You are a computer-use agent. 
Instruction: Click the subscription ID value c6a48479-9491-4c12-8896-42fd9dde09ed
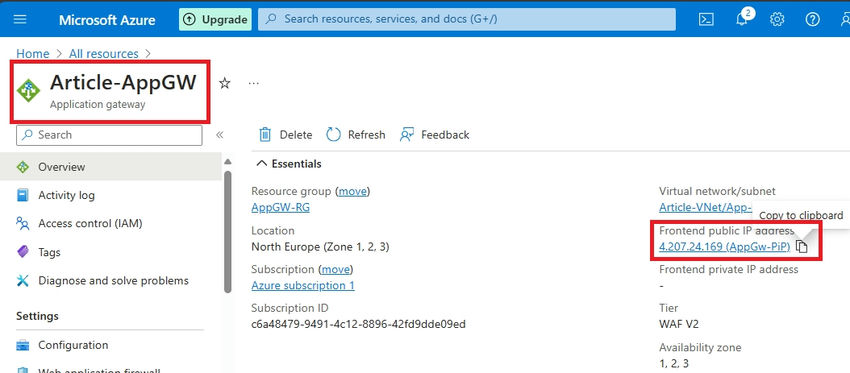pyautogui.click(x=359, y=325)
